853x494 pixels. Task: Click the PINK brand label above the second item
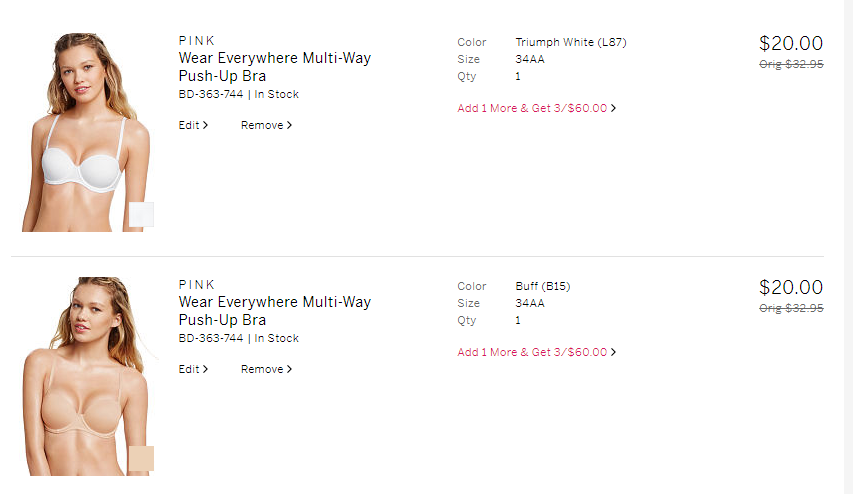197,285
